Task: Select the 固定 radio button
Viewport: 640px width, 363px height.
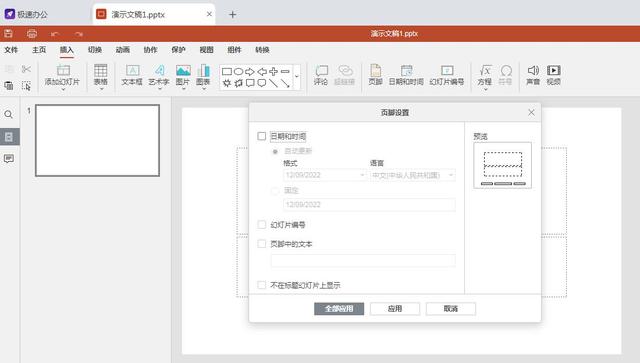Action: coord(275,190)
